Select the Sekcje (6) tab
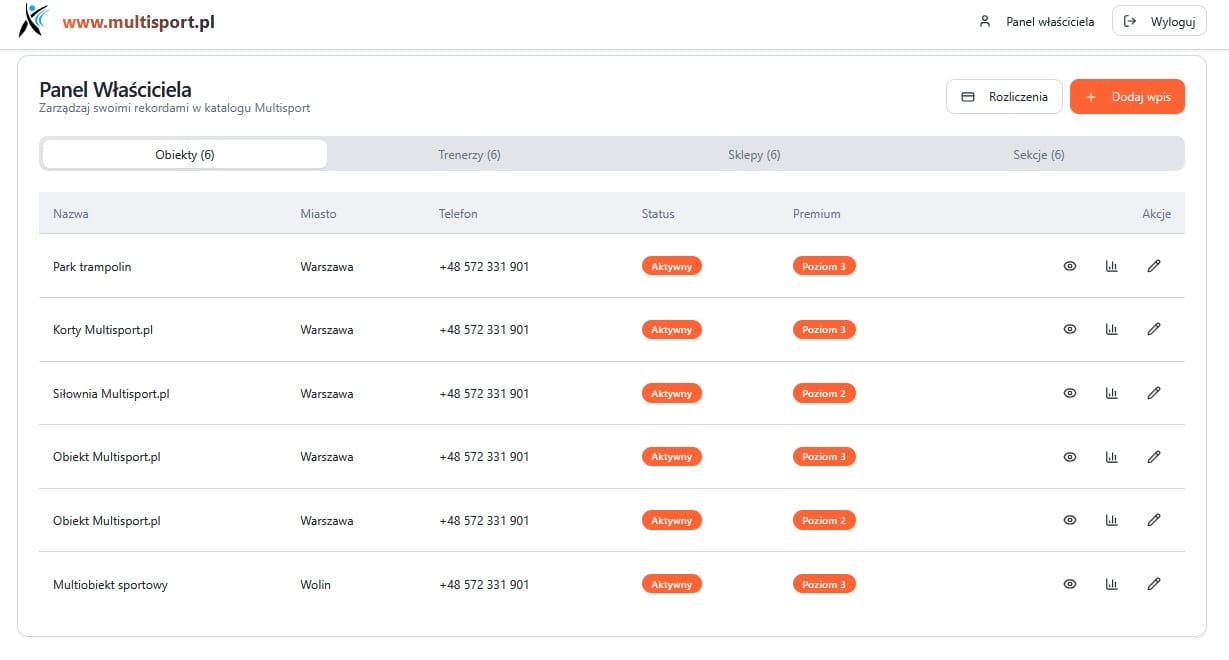The image size is (1229, 660). (x=1038, y=155)
